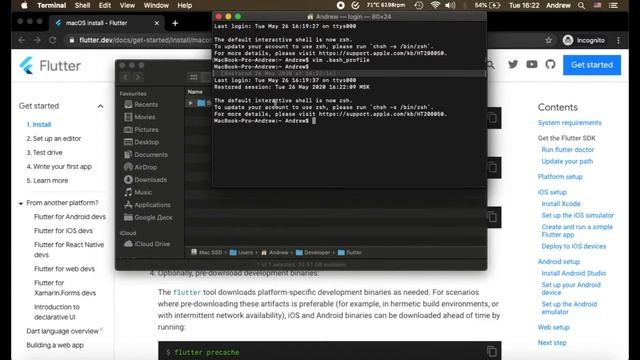The height and width of the screenshot is (360, 640).
Task: Open 3. Test drive link
Action: coord(44,152)
